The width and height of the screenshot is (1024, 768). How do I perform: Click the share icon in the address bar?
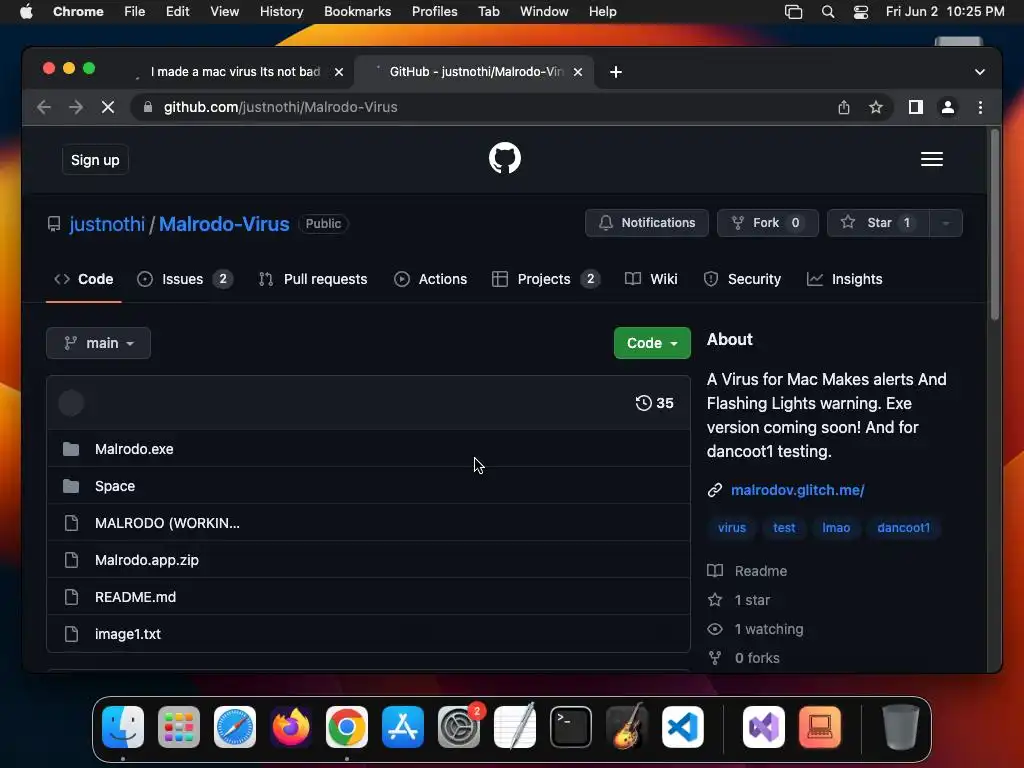click(844, 107)
